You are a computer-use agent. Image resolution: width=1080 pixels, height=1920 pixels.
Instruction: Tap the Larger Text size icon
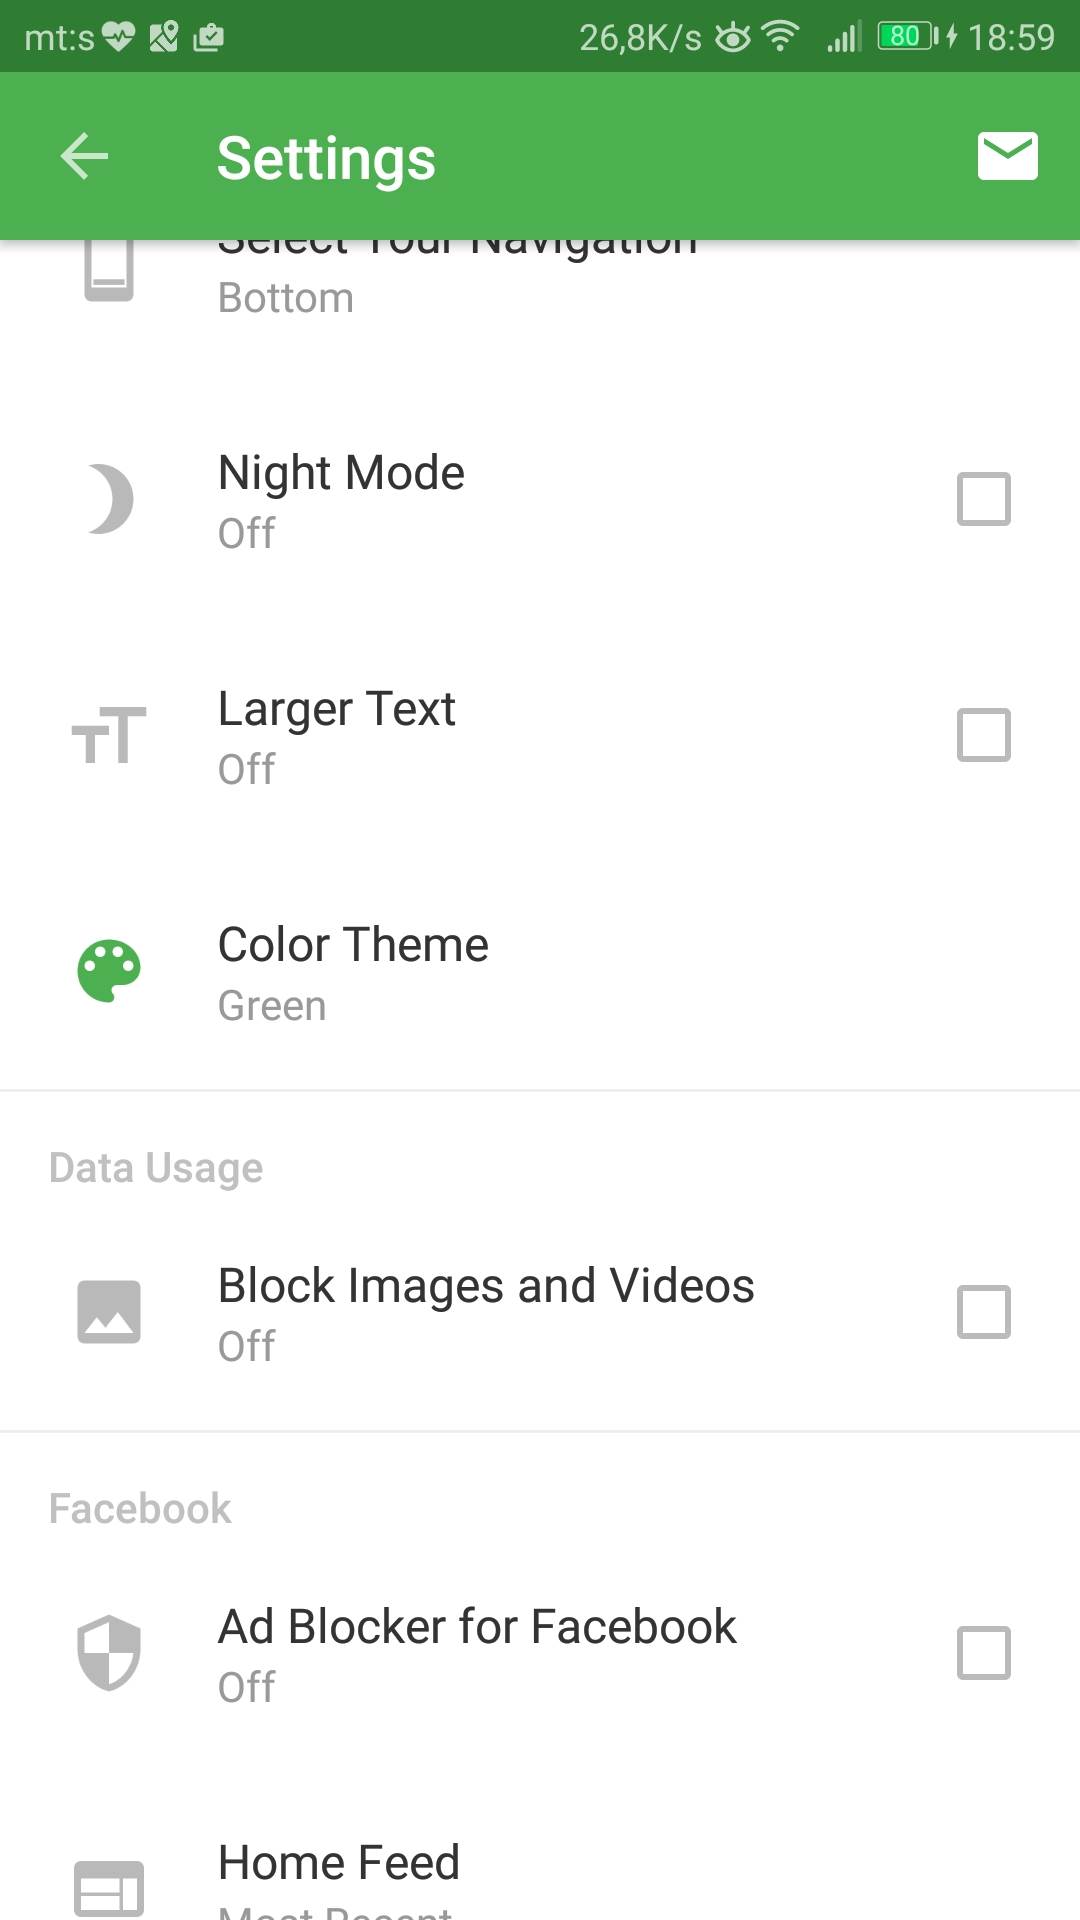pos(109,736)
